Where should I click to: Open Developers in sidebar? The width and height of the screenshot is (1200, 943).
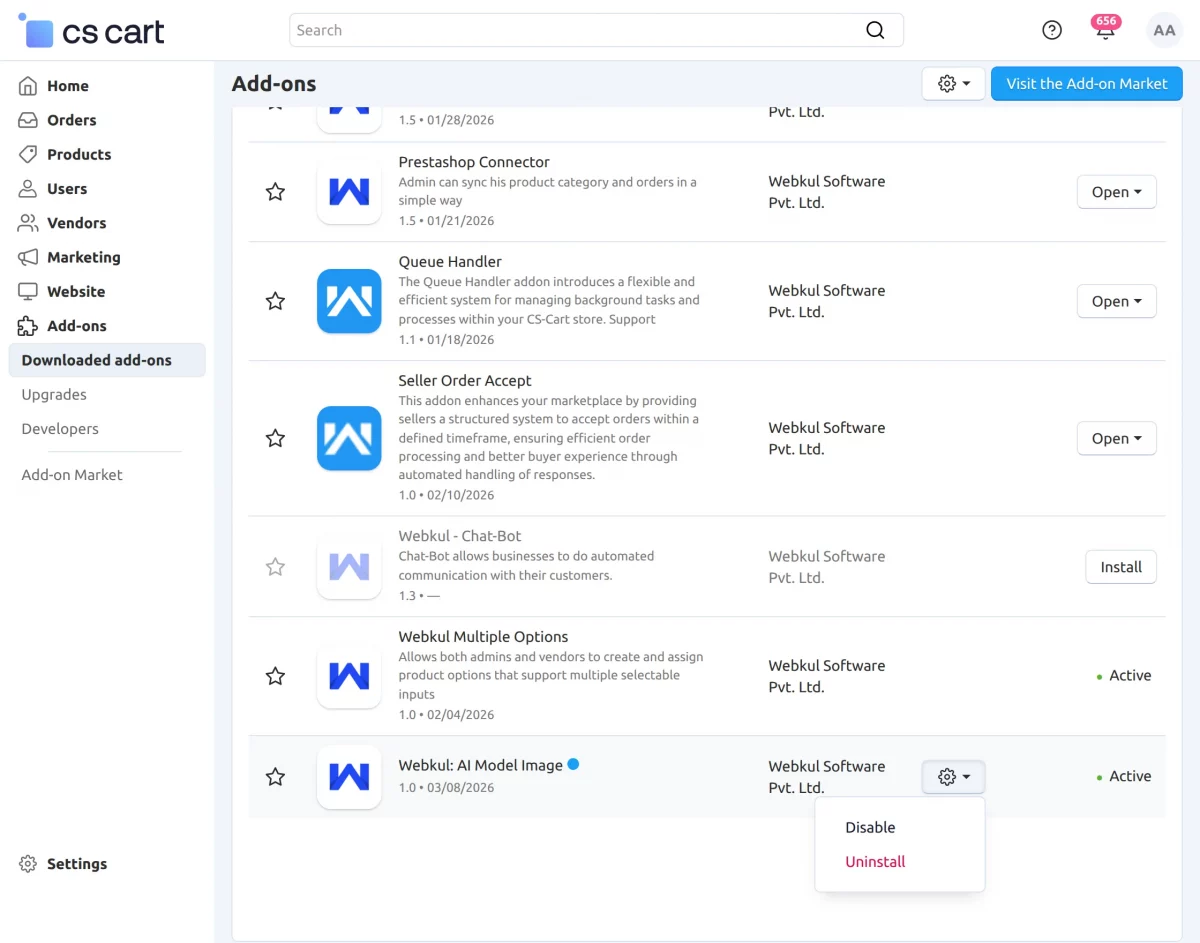click(60, 429)
